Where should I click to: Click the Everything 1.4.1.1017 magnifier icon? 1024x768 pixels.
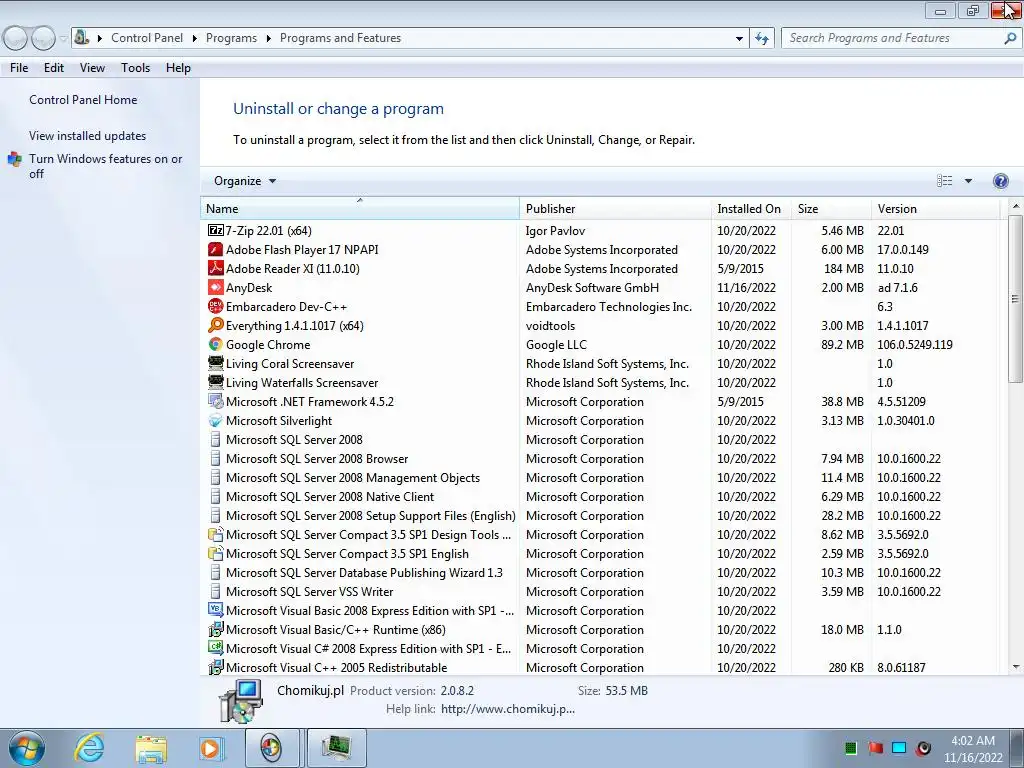click(x=216, y=325)
